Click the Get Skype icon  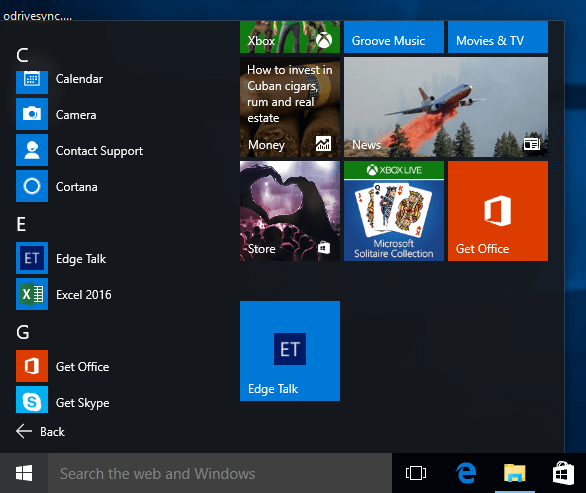coord(32,400)
